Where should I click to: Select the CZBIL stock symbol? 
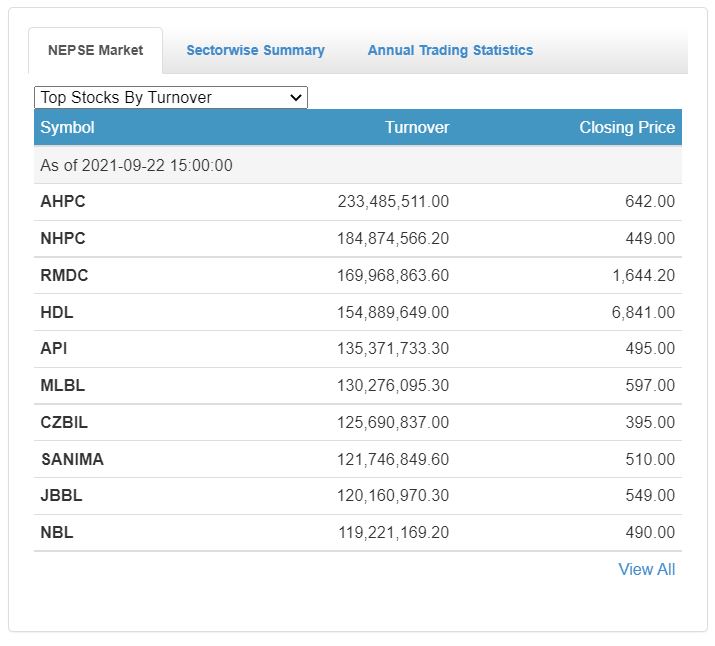click(x=64, y=422)
